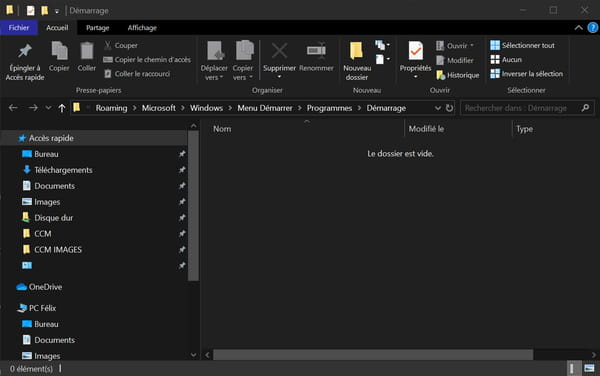600x376 pixels.
Task: Collapse the ribbon with the chevron
Action: (x=579, y=28)
